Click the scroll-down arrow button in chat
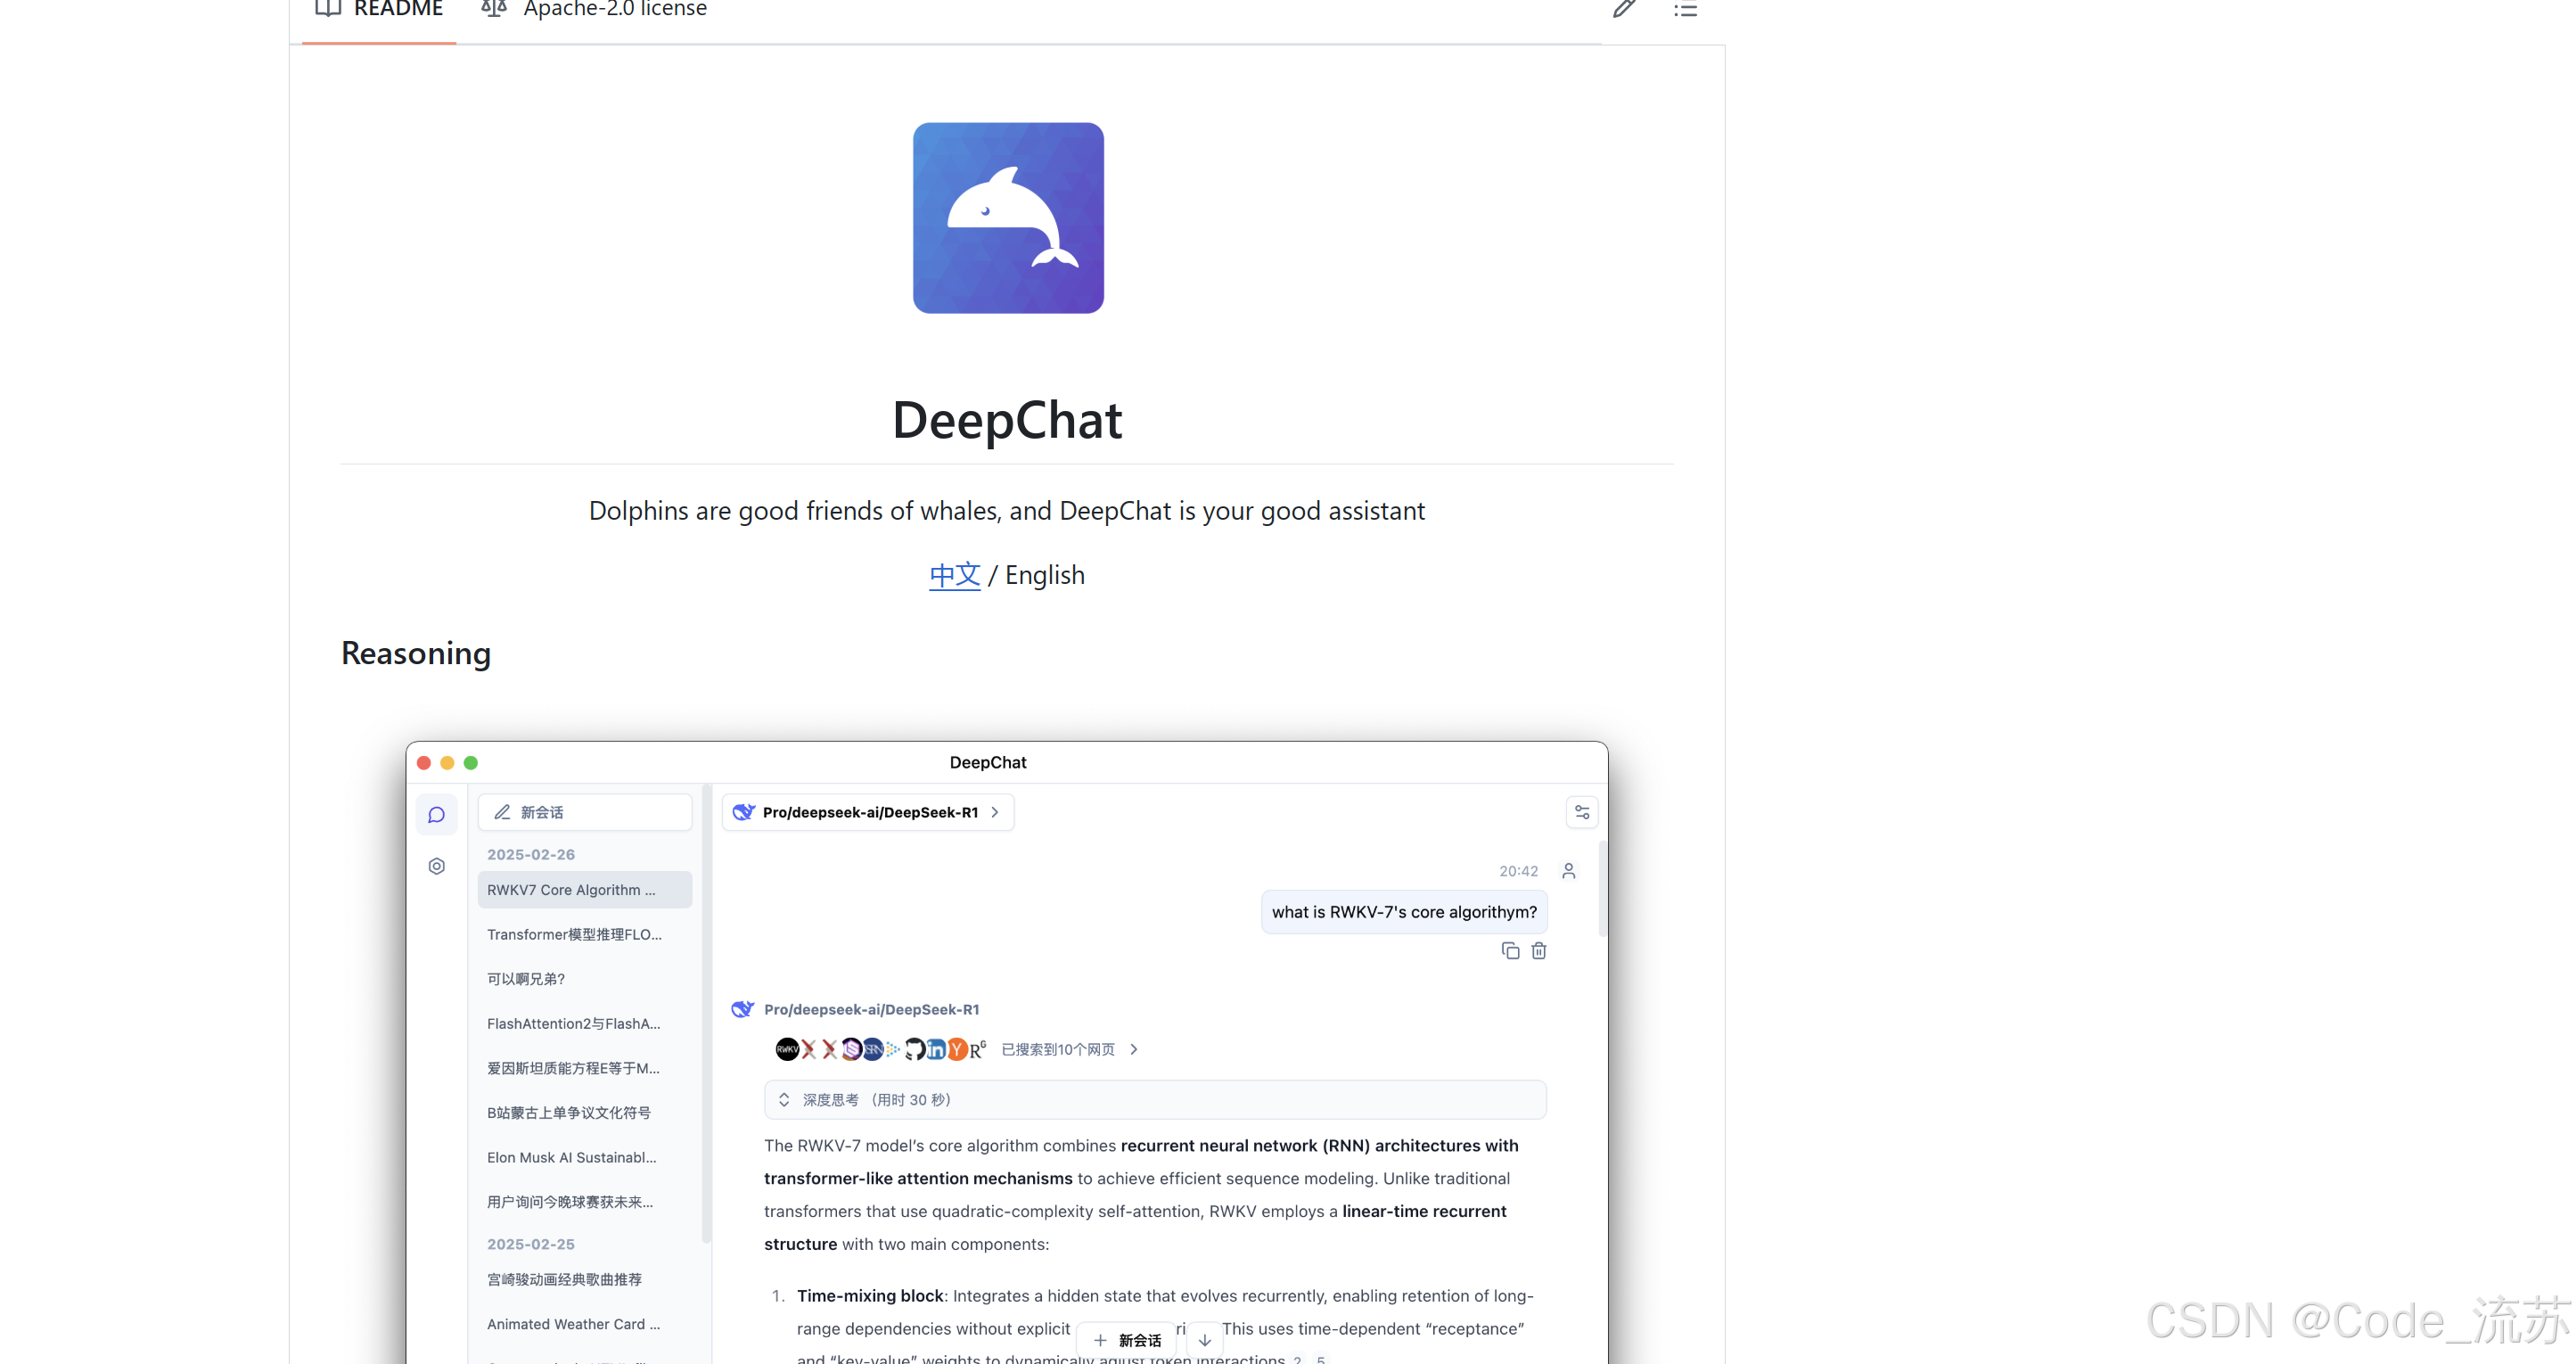Screen dimensions: 2576x1364 coord(1205,1340)
